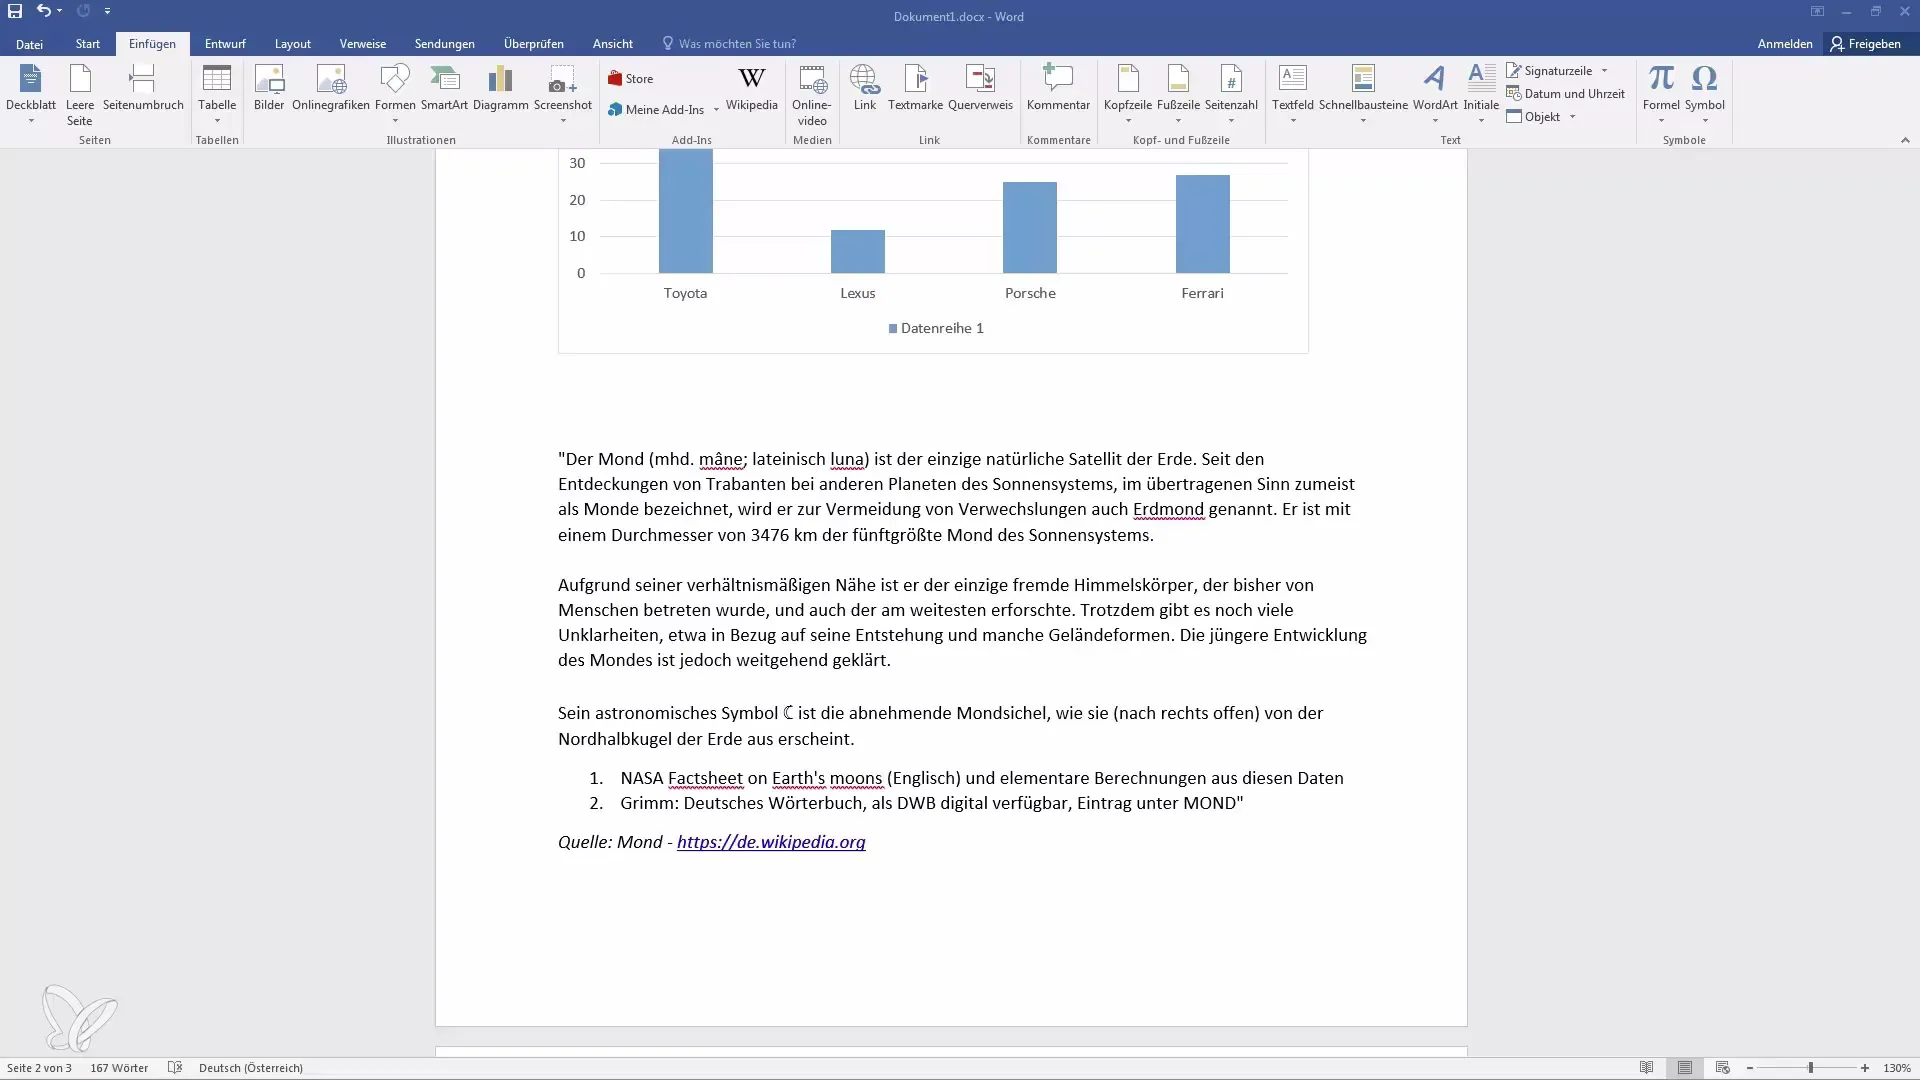The width and height of the screenshot is (1920, 1080).
Task: Collapse the ribbon with the chevron
Action: point(1905,140)
